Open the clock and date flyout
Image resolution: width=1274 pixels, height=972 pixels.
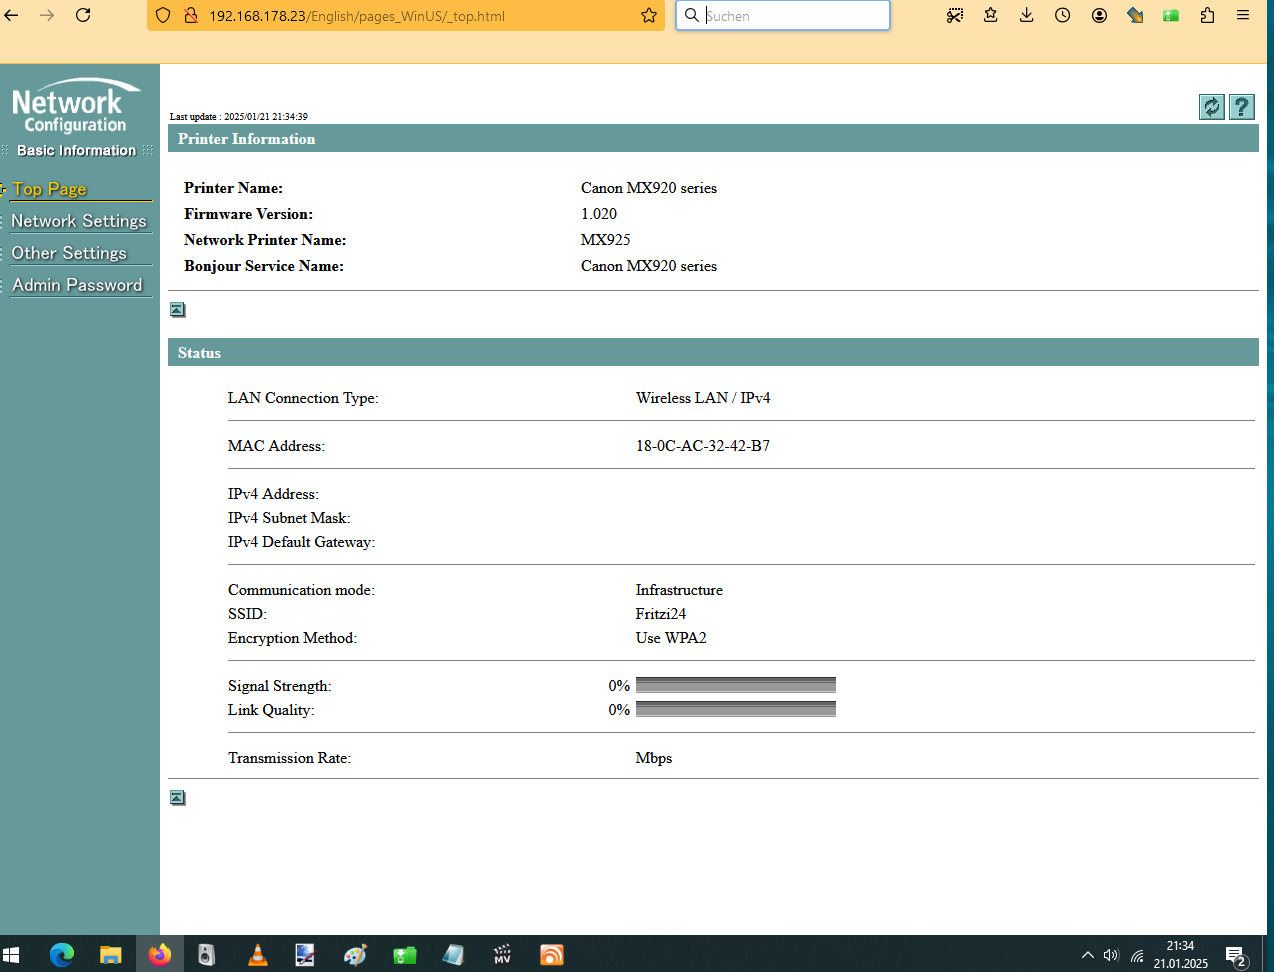[x=1180, y=955]
